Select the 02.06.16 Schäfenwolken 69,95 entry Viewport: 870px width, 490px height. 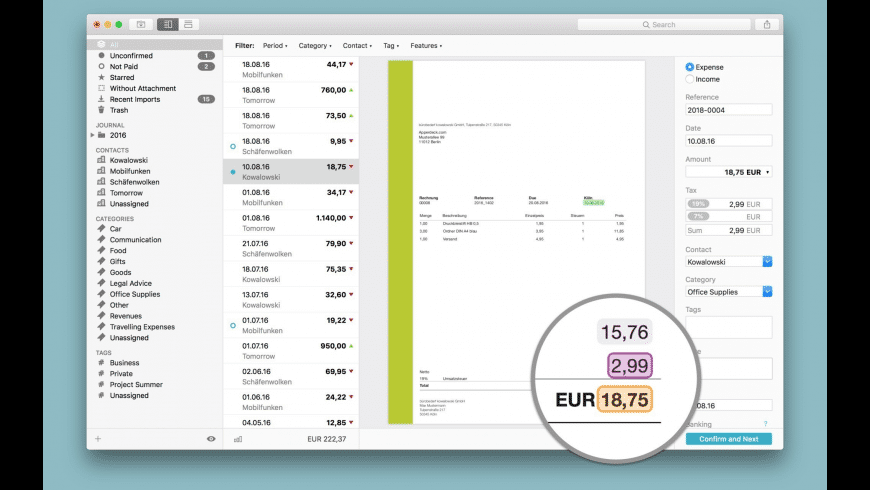[x=291, y=376]
